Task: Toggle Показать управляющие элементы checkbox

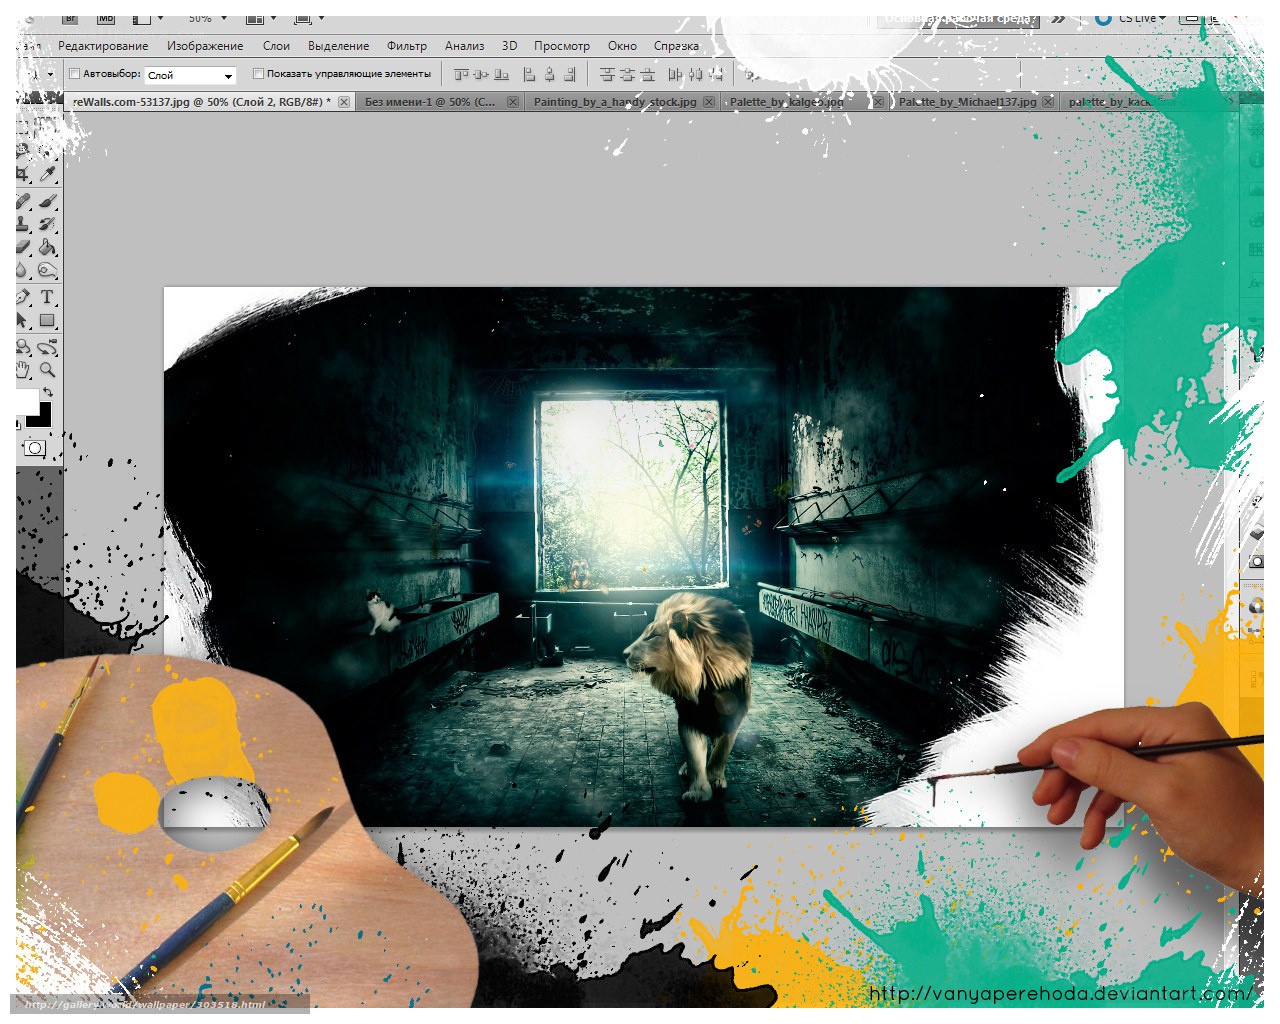Action: click(258, 74)
